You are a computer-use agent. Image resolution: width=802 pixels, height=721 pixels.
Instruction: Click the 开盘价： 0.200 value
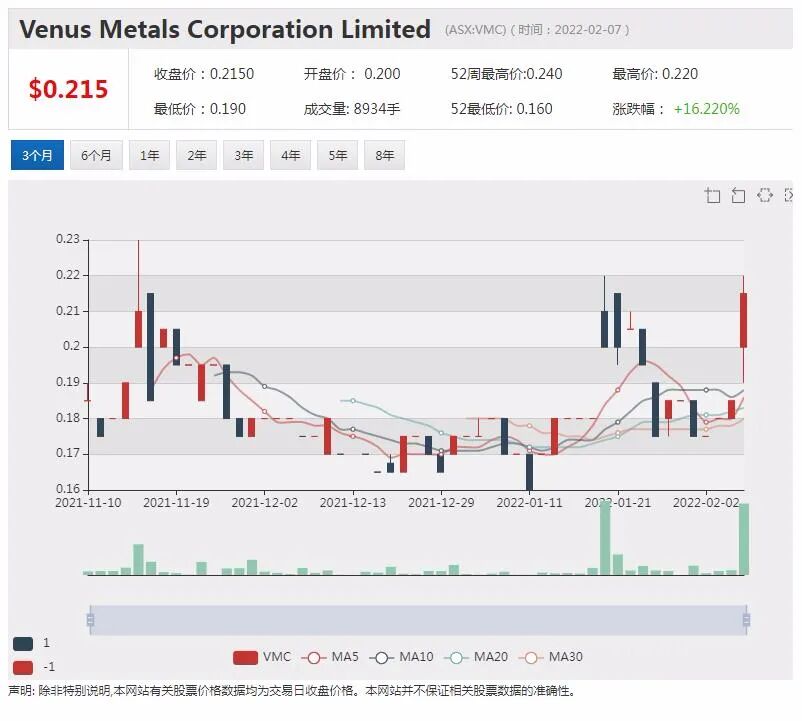(352, 74)
